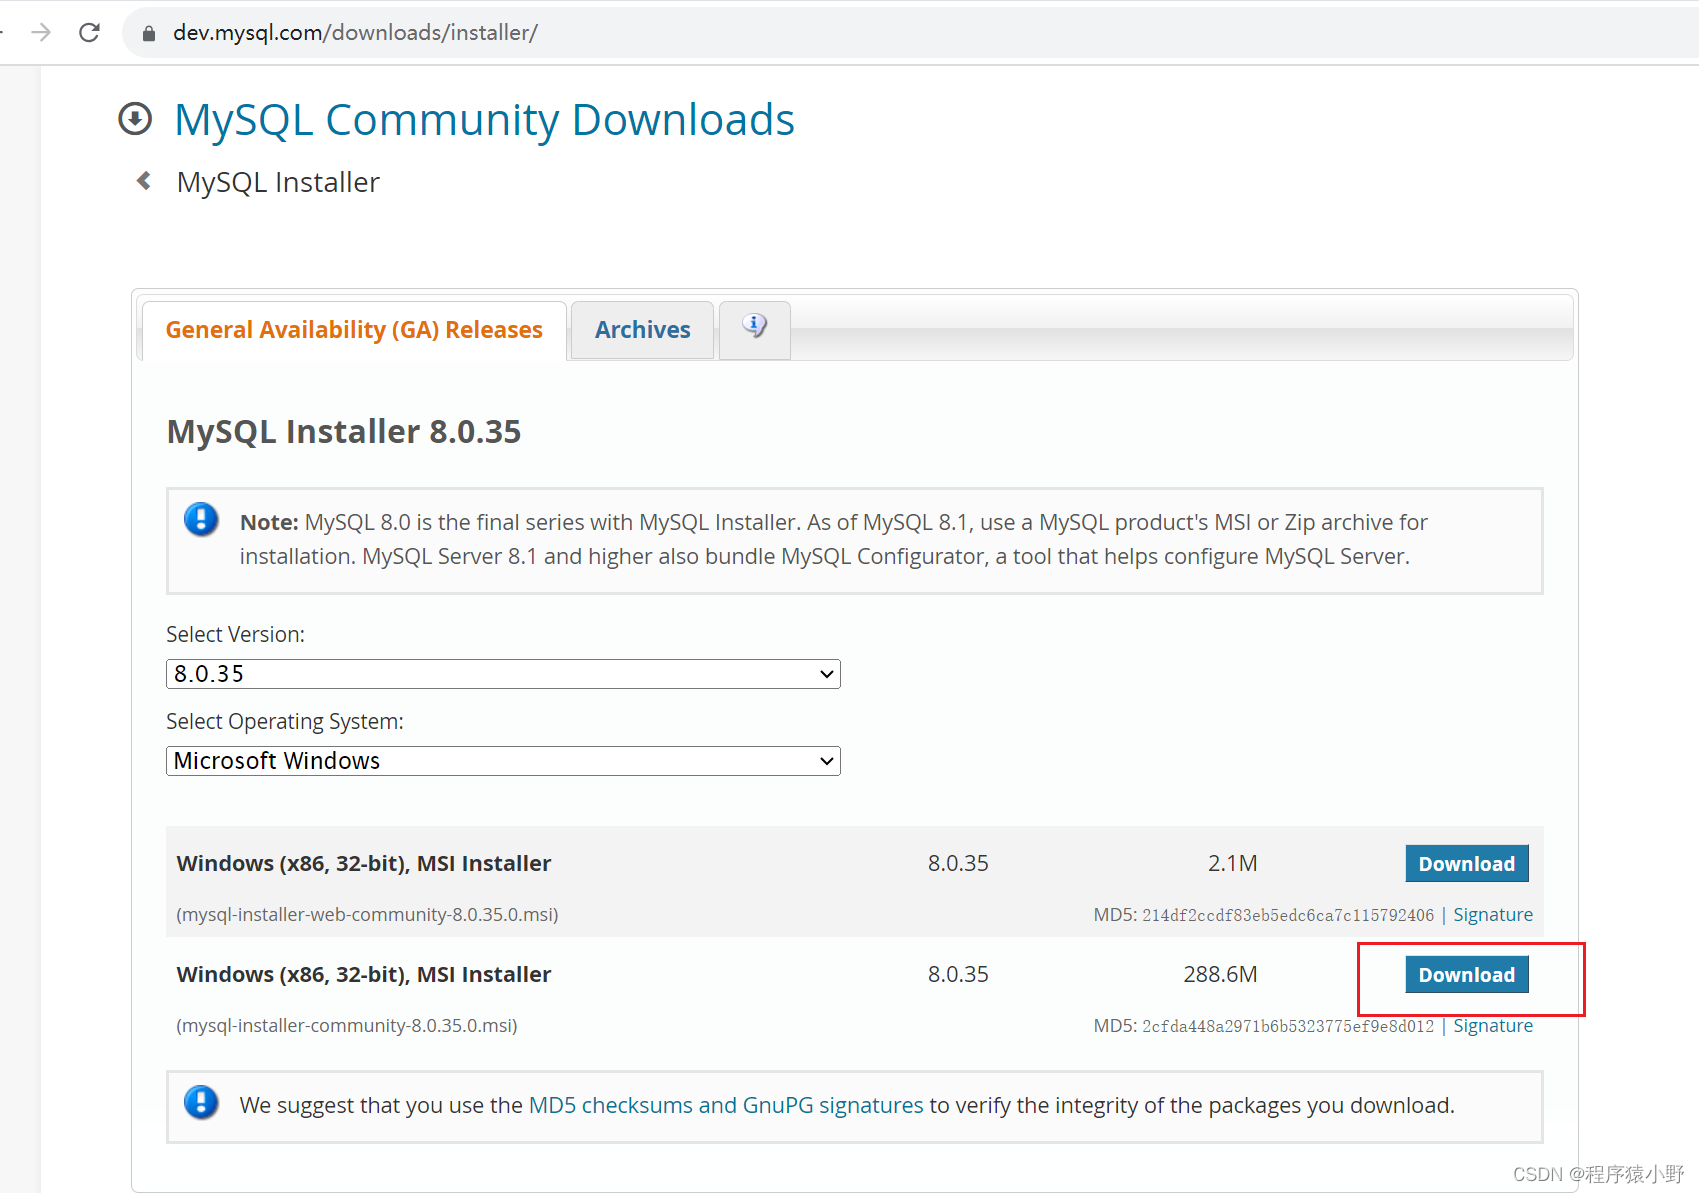Click the browser reload icon
1699x1193 pixels.
pos(89,33)
